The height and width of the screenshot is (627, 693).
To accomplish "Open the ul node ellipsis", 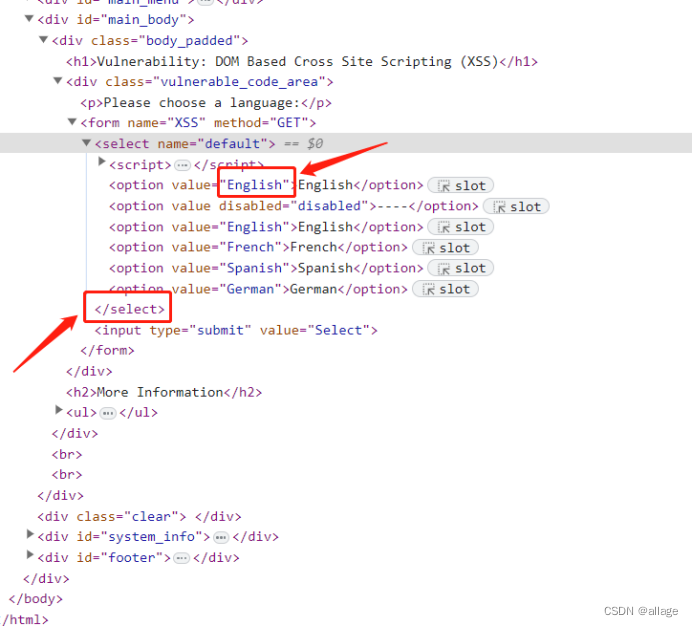I will 108,414.
